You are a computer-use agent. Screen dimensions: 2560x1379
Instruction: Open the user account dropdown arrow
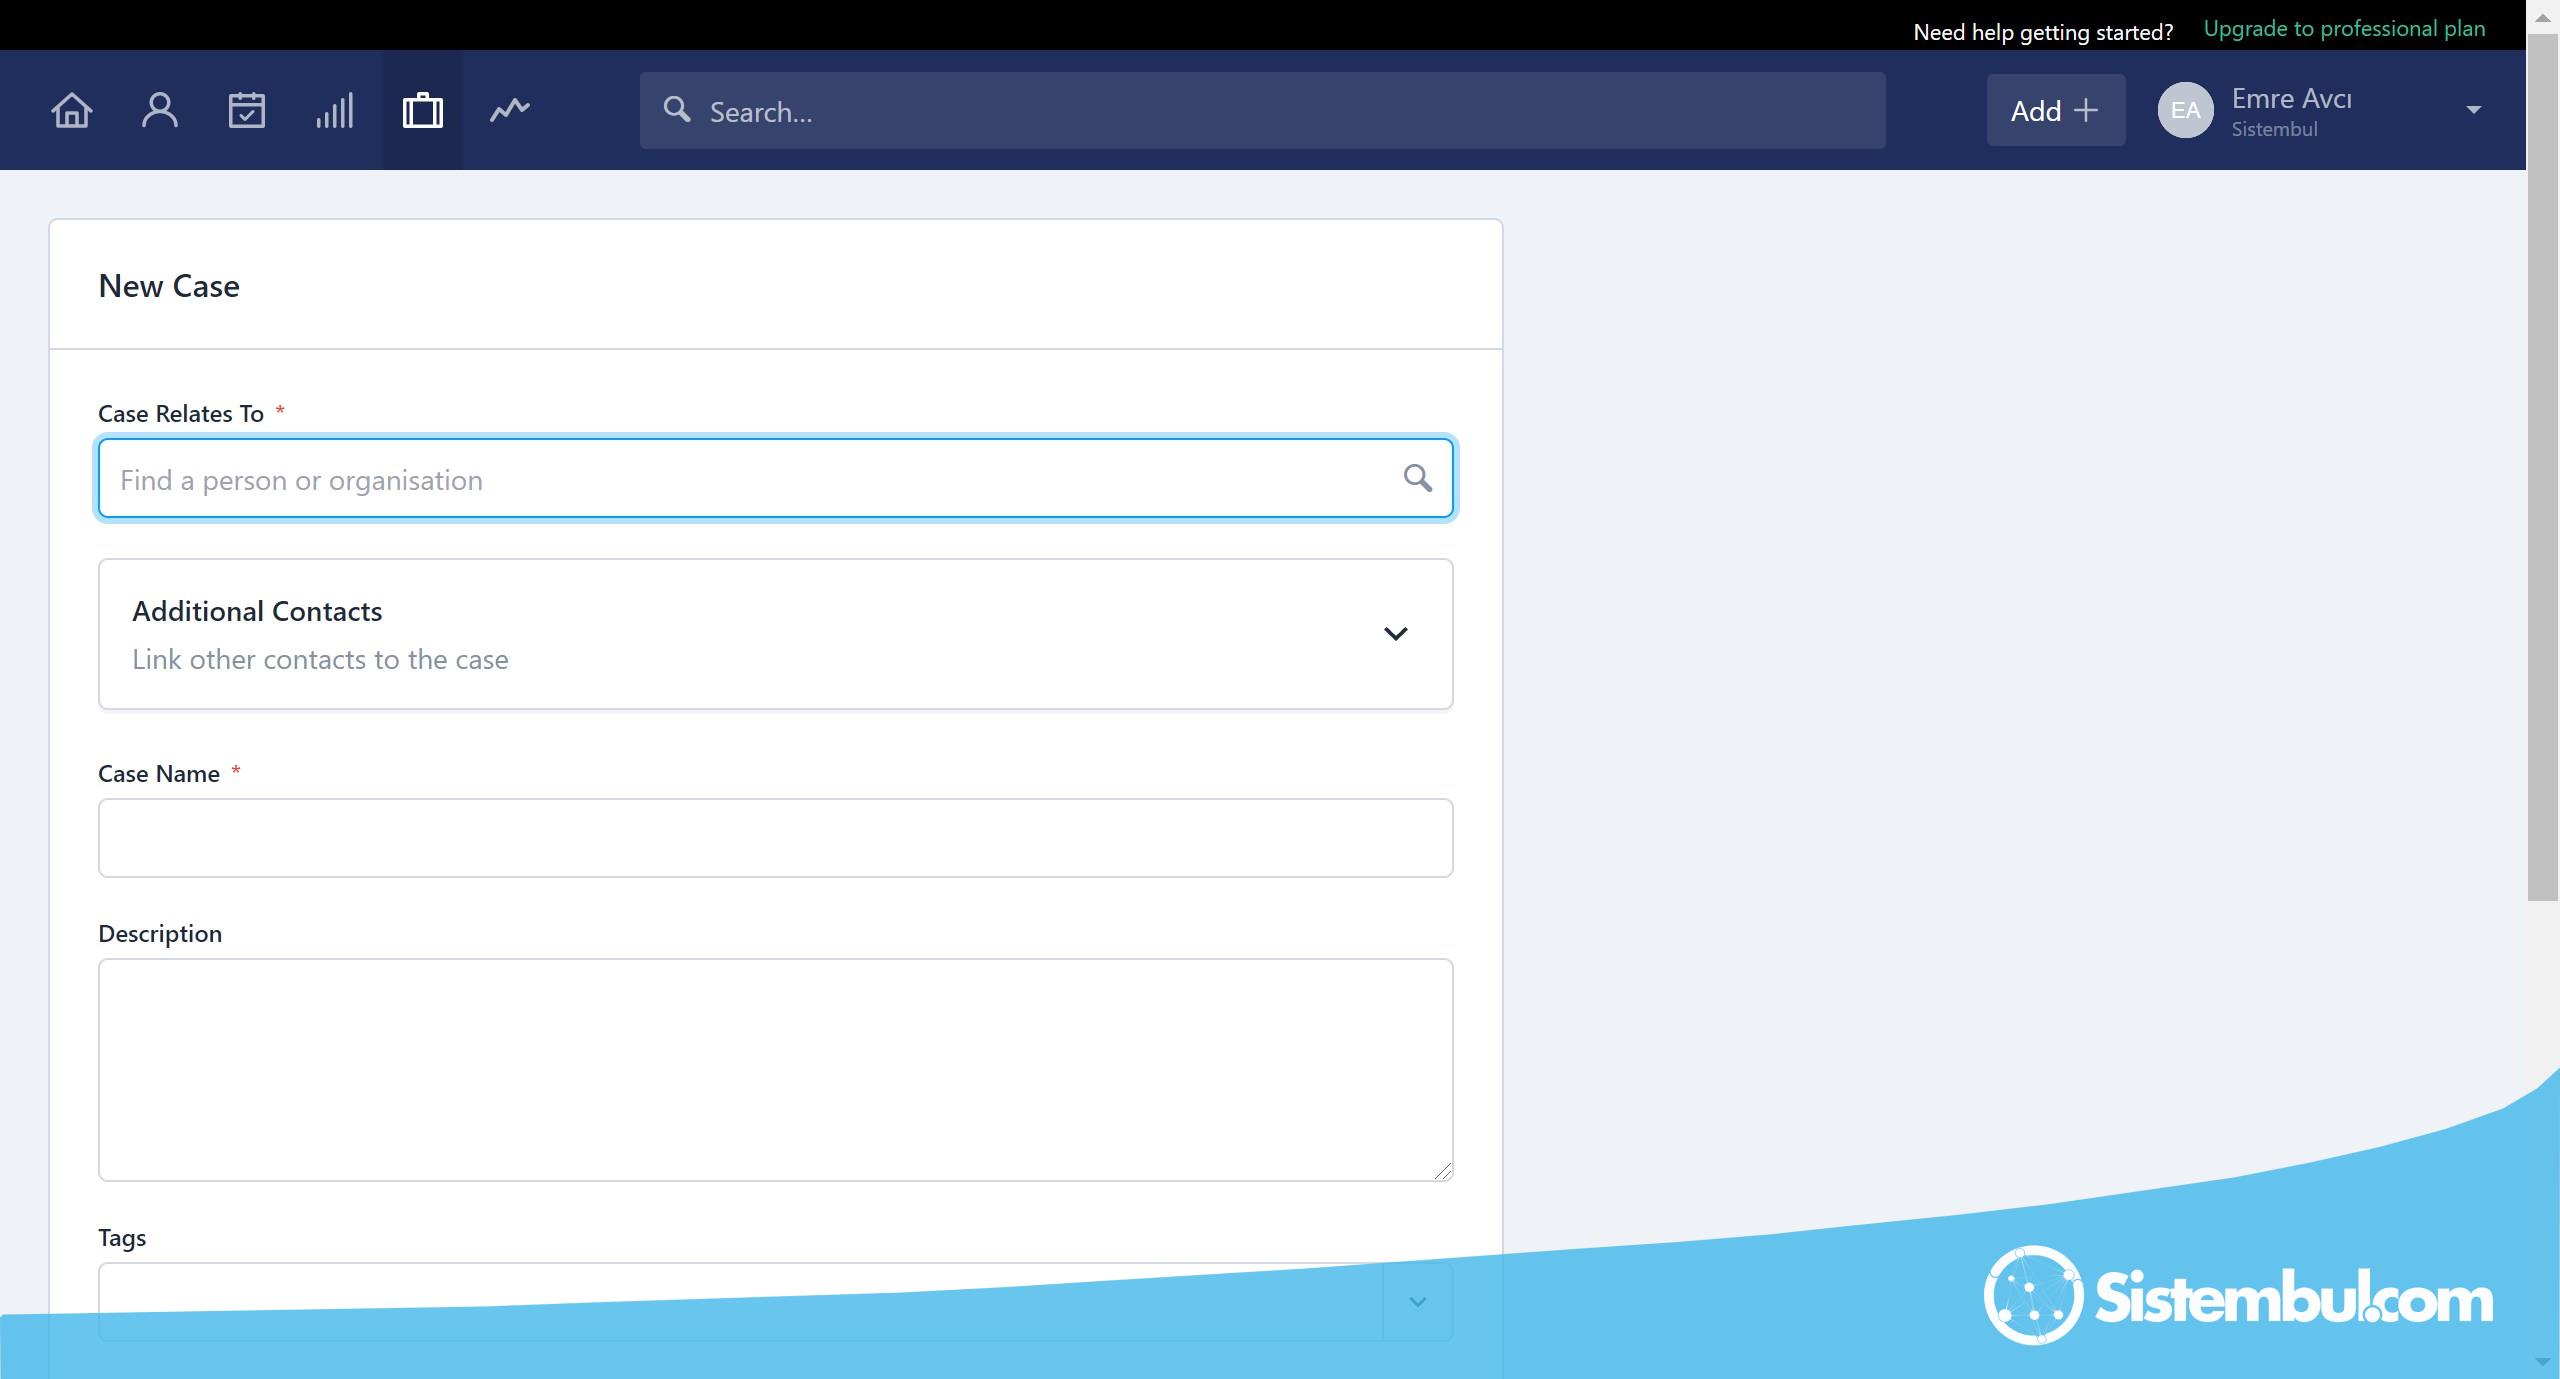2473,110
